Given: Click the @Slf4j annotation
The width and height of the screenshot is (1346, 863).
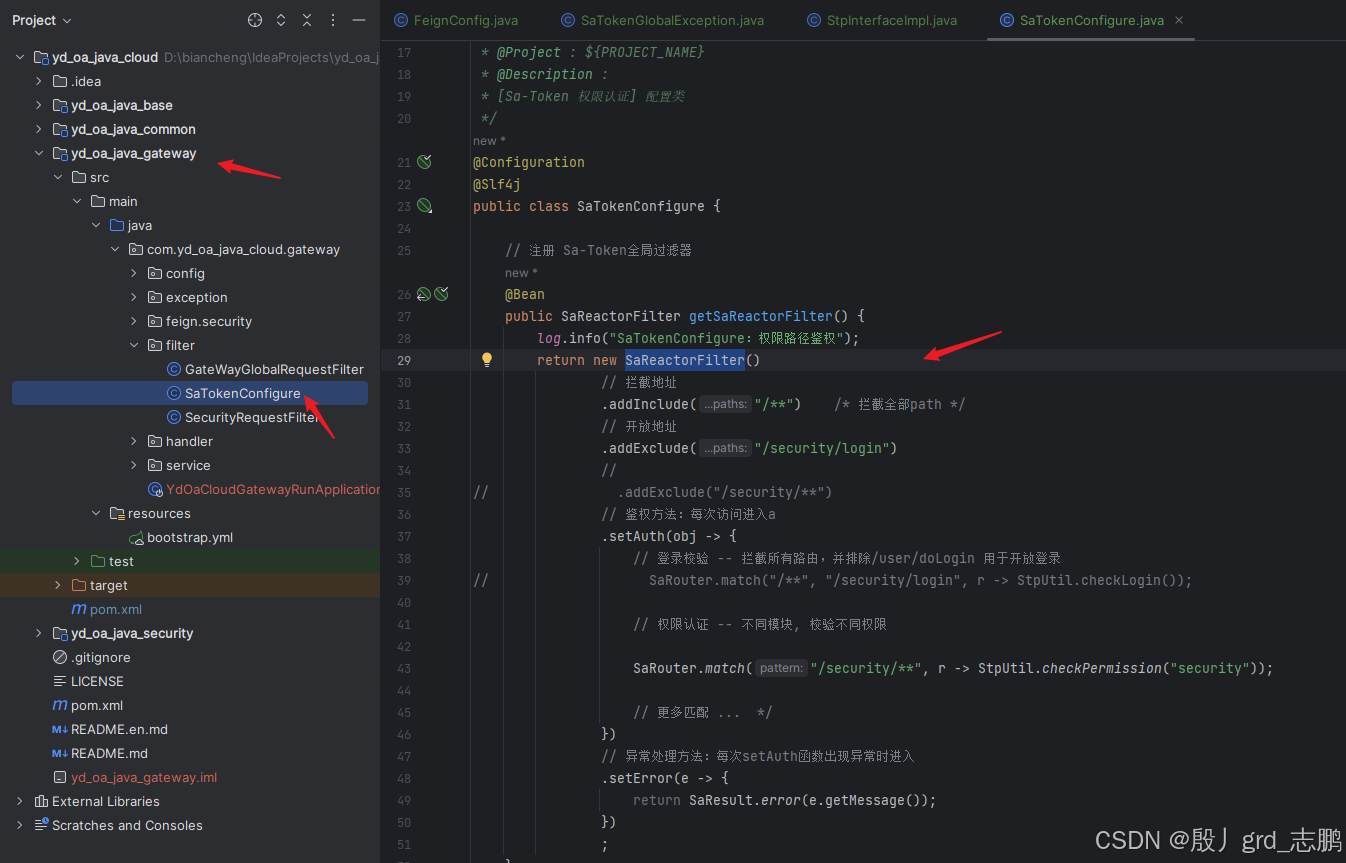Looking at the screenshot, I should coord(497,184).
